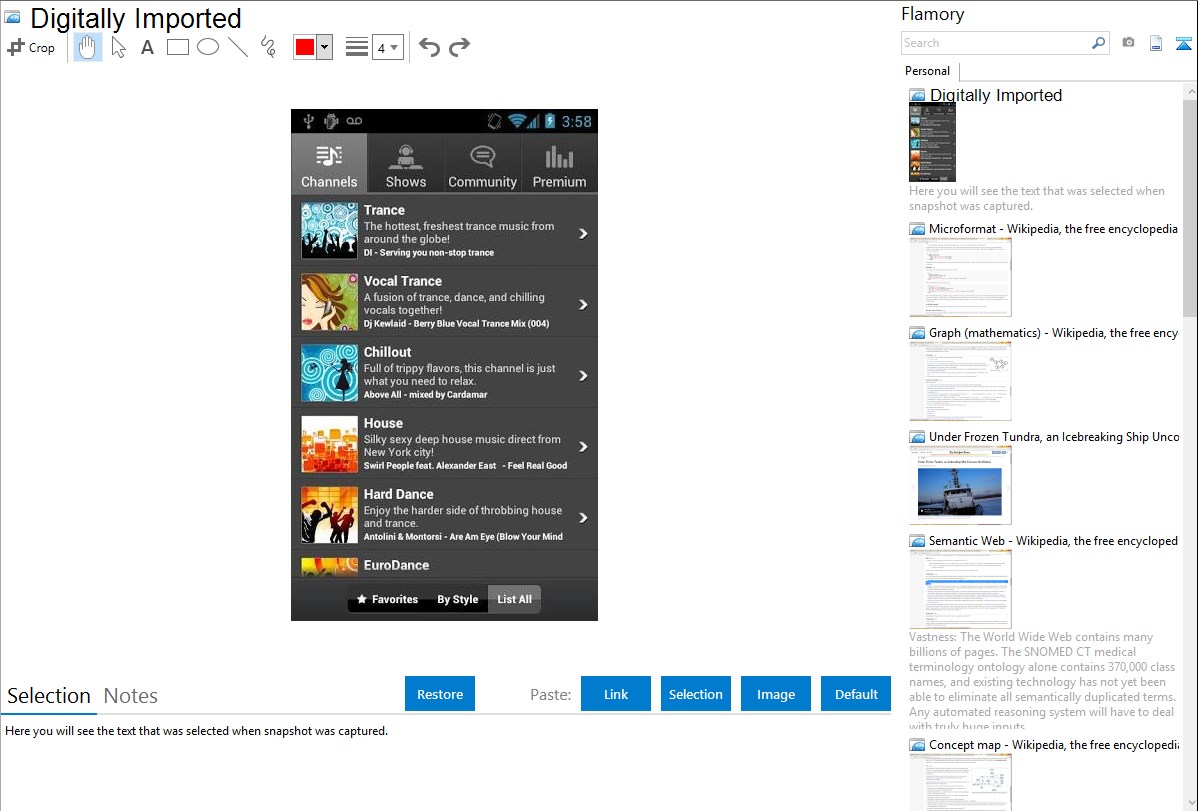This screenshot has height=811, width=1198.
Task: Open the line width dropdown showing 4
Action: click(x=388, y=47)
